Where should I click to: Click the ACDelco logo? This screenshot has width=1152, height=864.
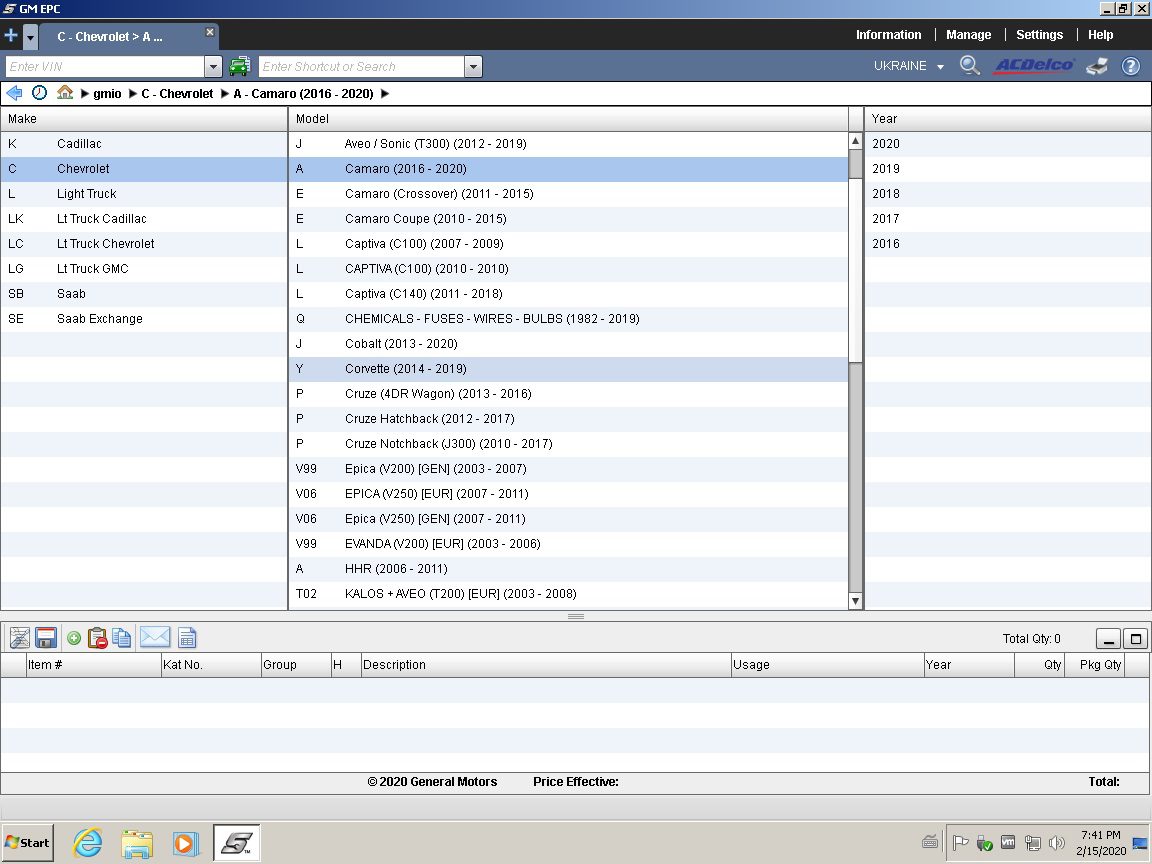[1033, 66]
